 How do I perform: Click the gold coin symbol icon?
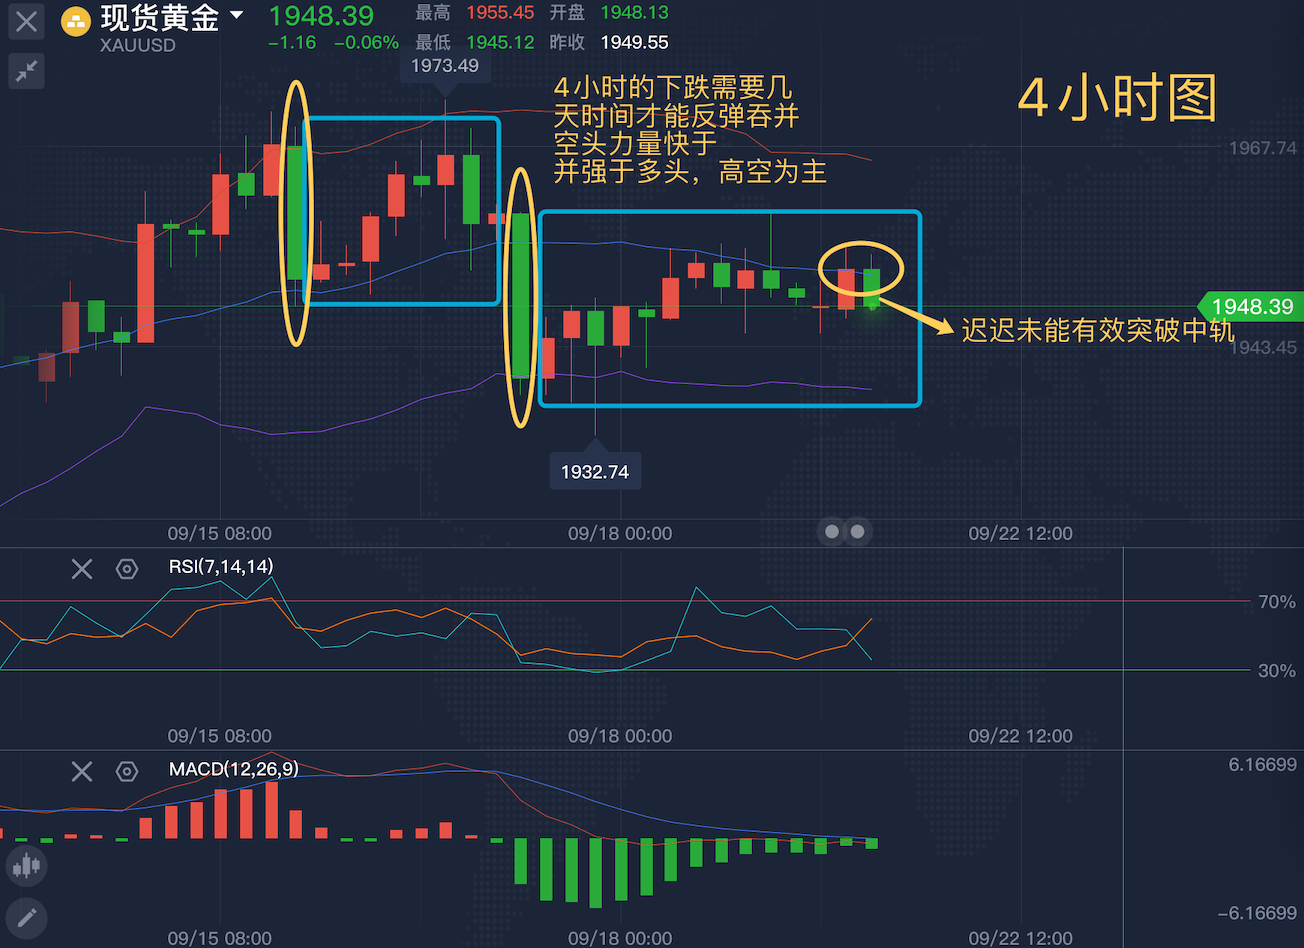(x=76, y=21)
